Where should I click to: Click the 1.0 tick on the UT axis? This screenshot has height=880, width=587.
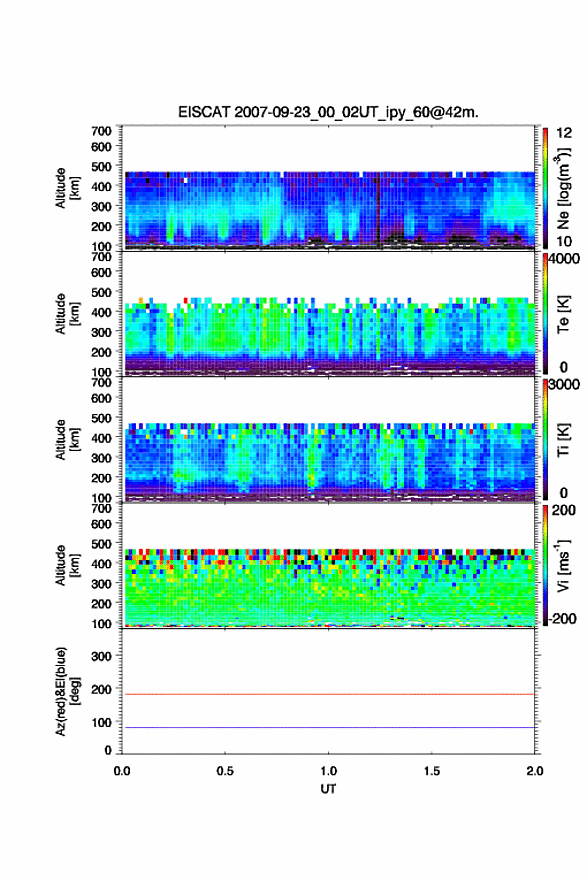328,771
